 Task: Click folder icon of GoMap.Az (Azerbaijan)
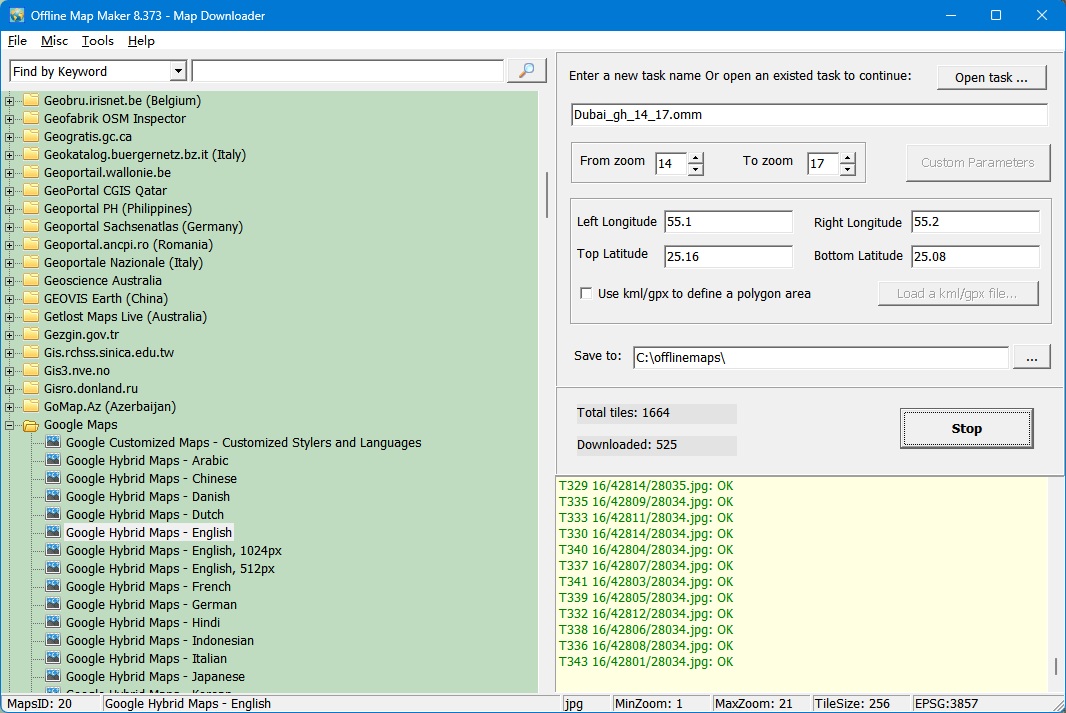click(31, 406)
